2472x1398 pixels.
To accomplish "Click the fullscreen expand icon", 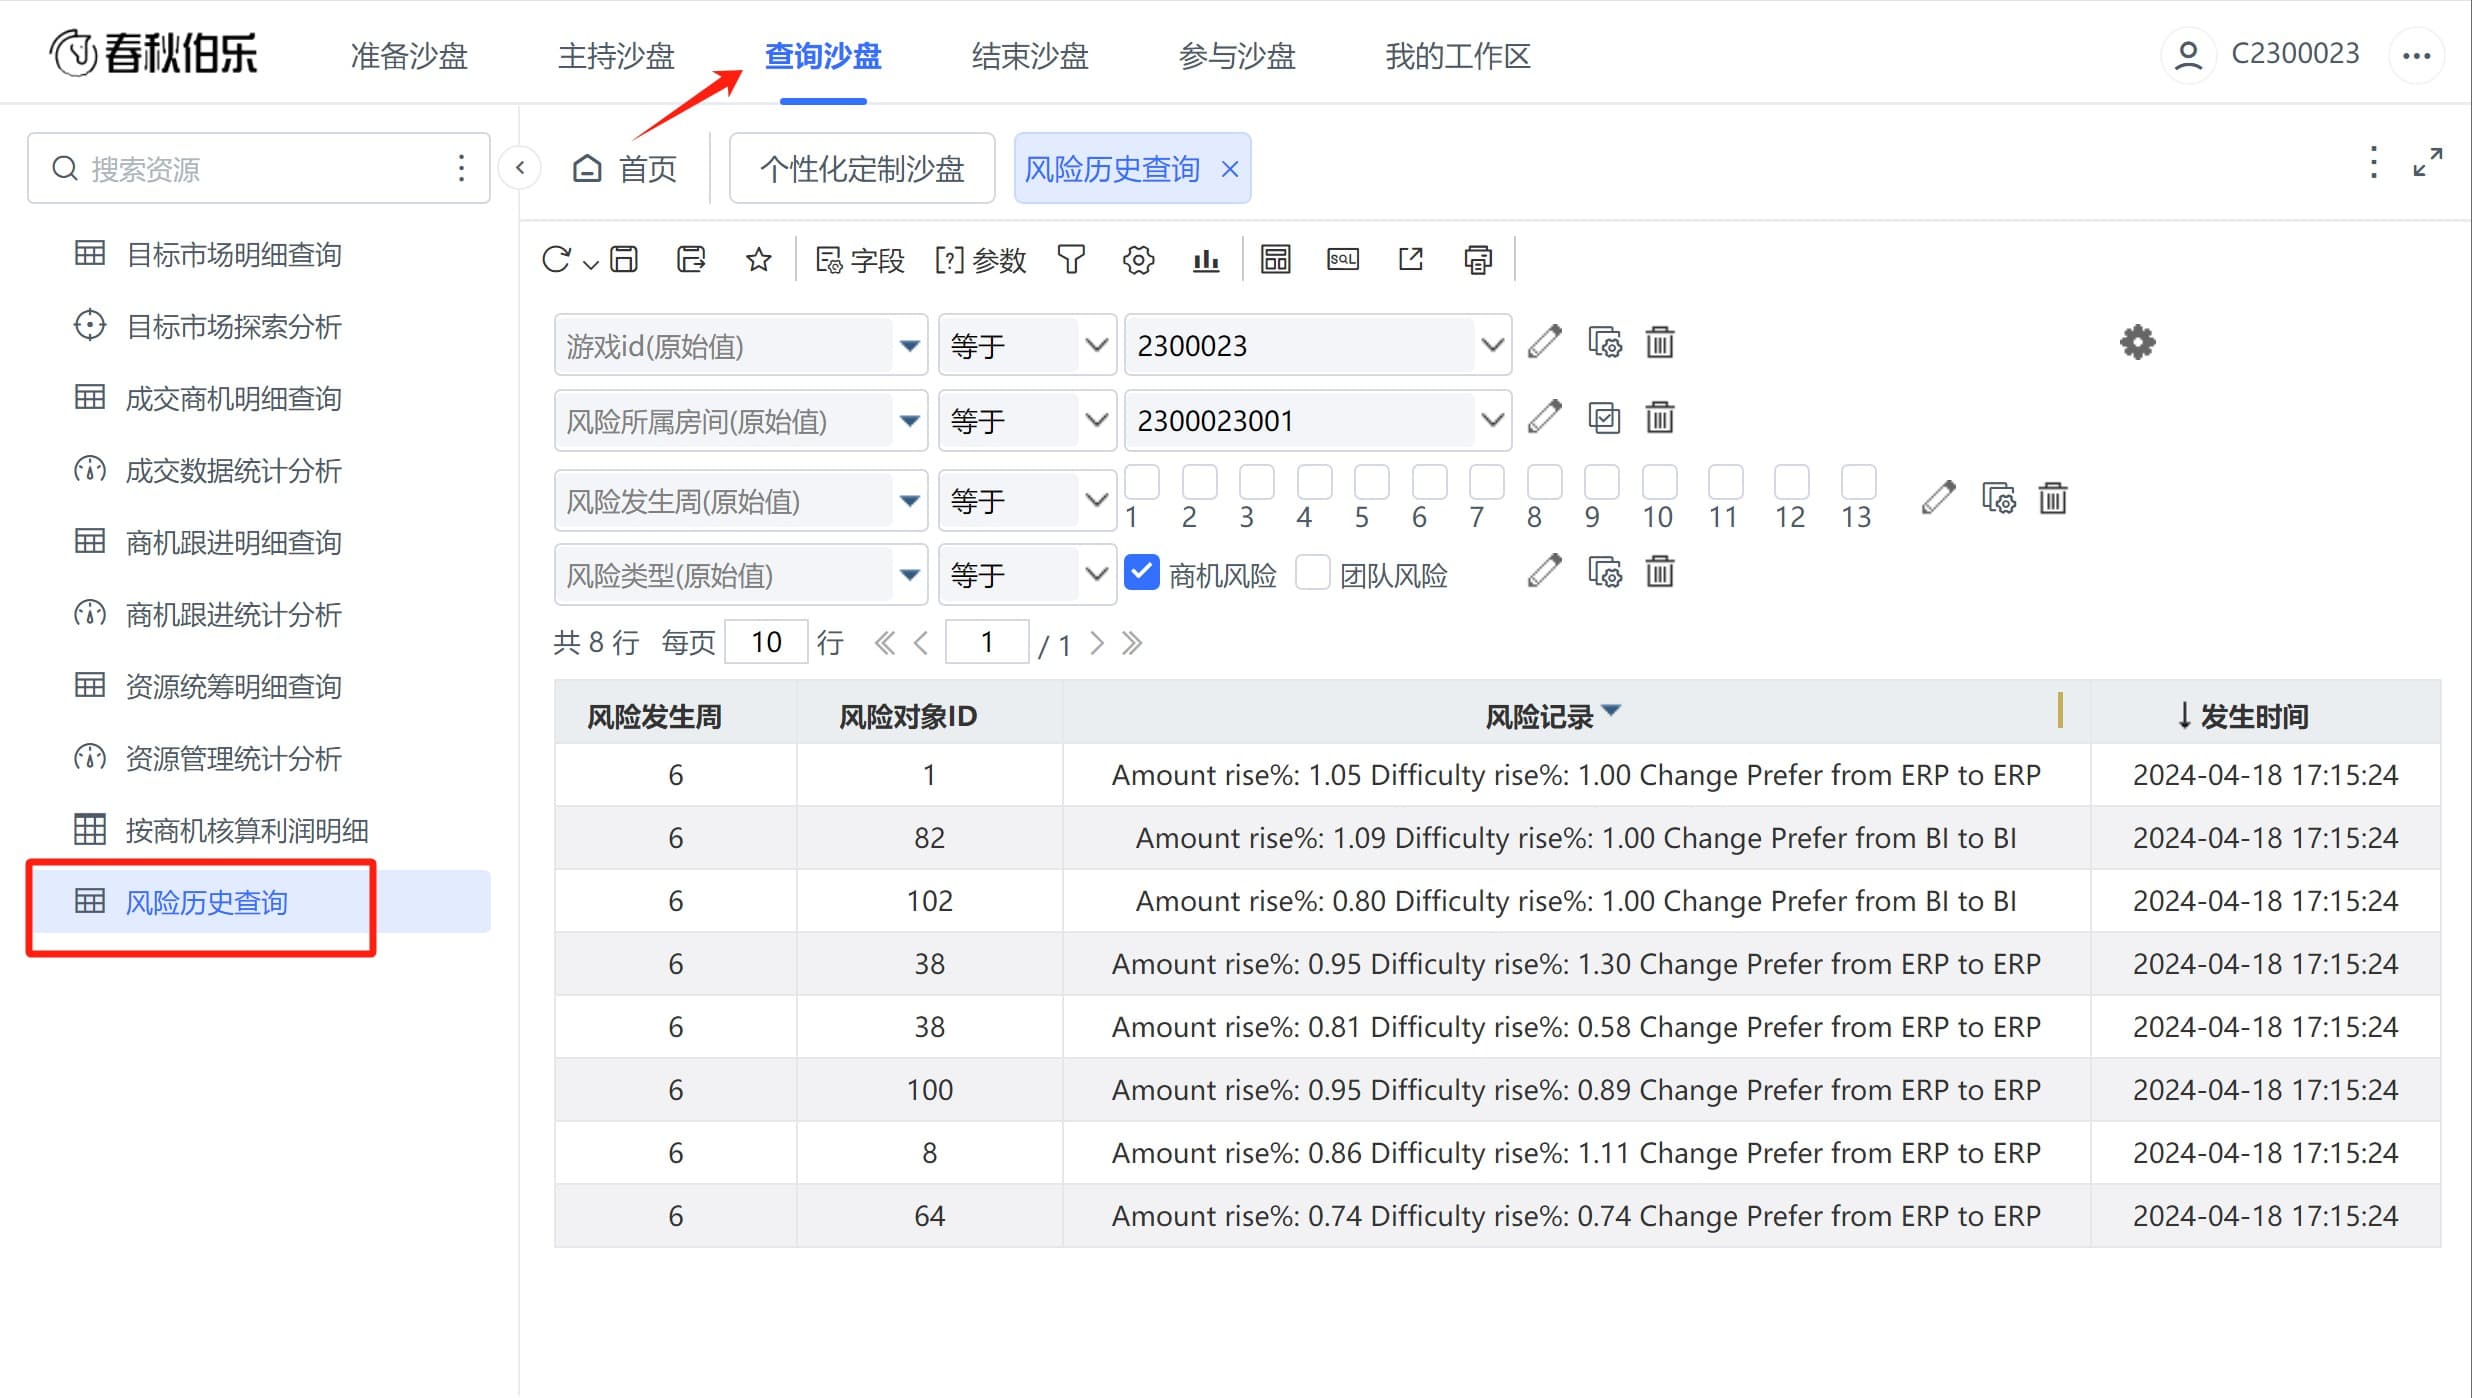I will point(2428,162).
